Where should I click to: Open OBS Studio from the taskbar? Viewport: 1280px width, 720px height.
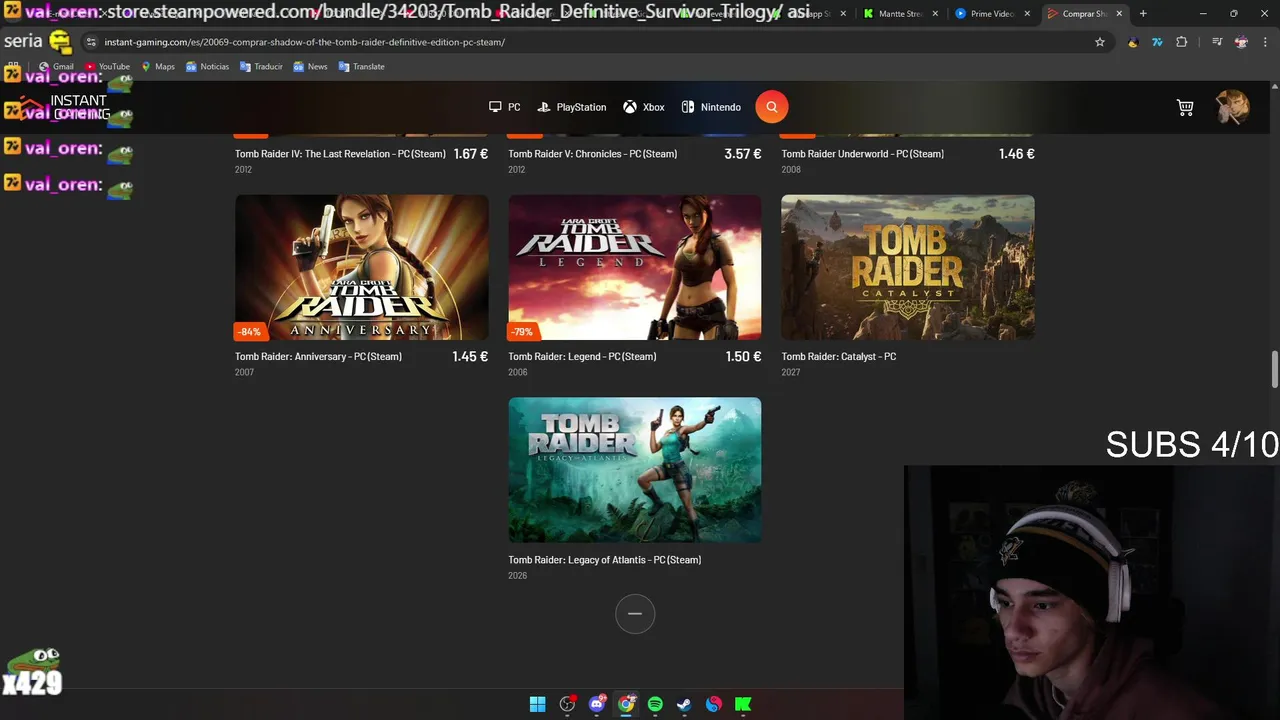[x=568, y=704]
